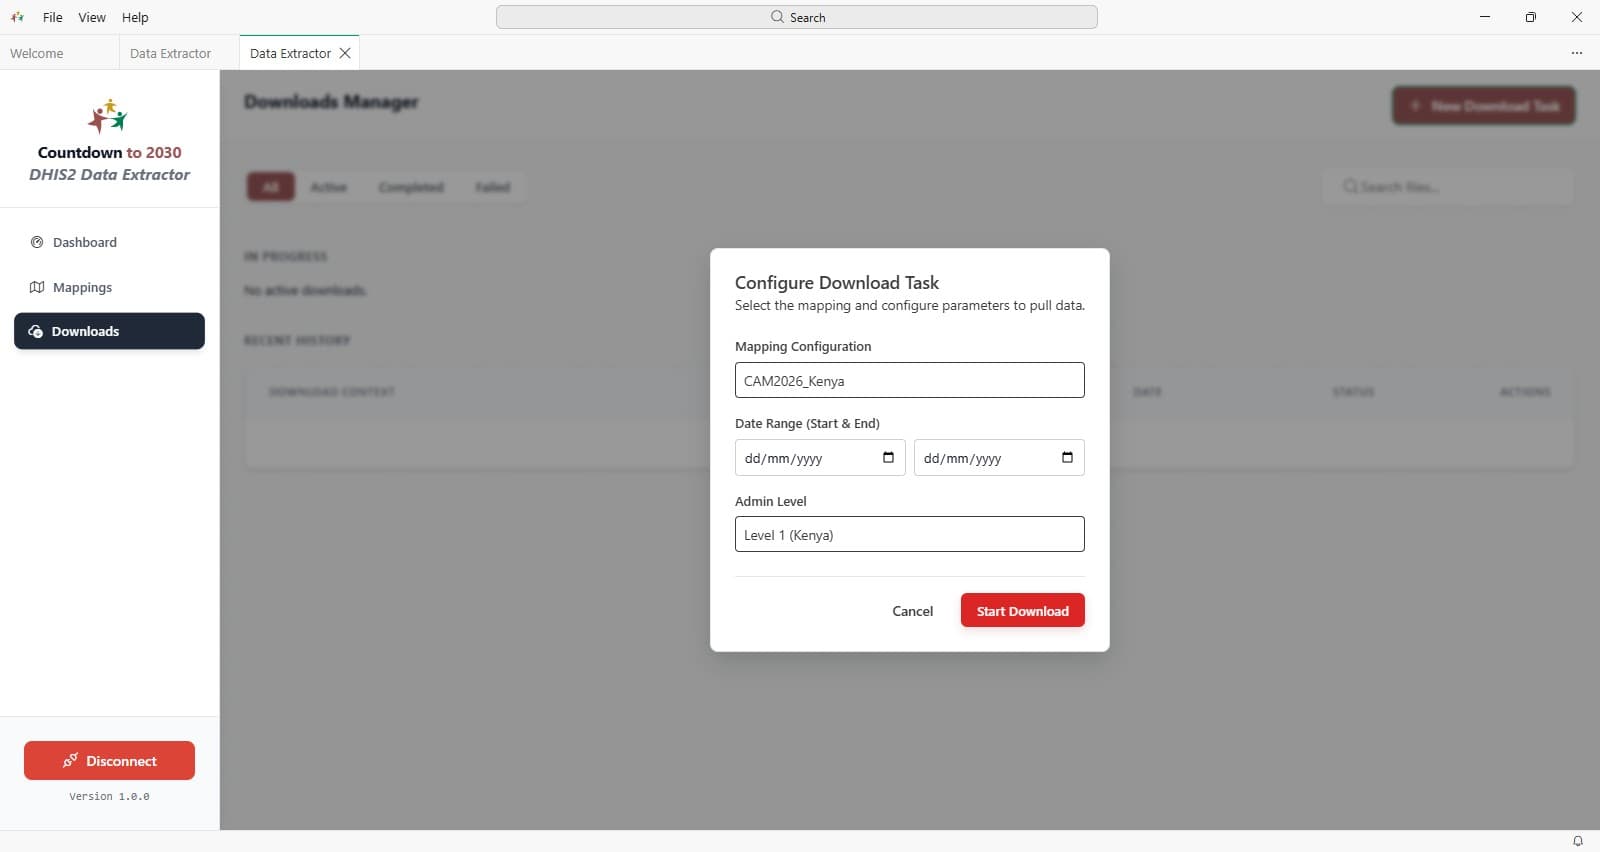Click the start date input field
This screenshot has height=852, width=1600.
click(820, 457)
